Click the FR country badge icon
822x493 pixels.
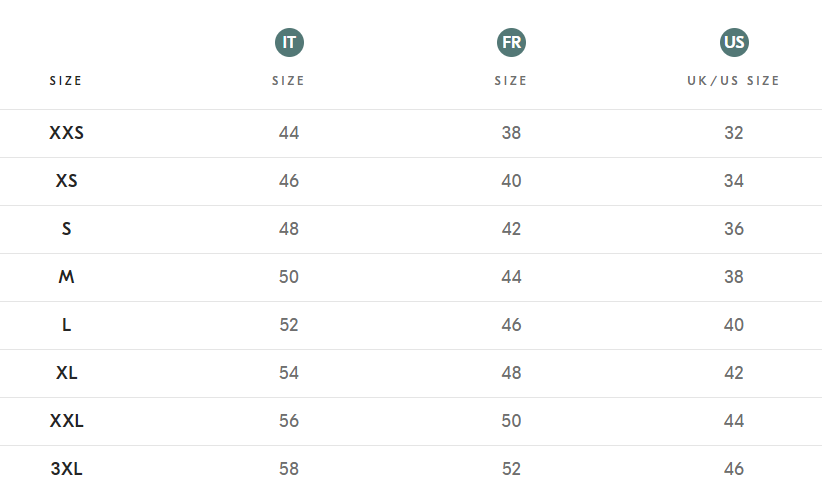tap(511, 42)
